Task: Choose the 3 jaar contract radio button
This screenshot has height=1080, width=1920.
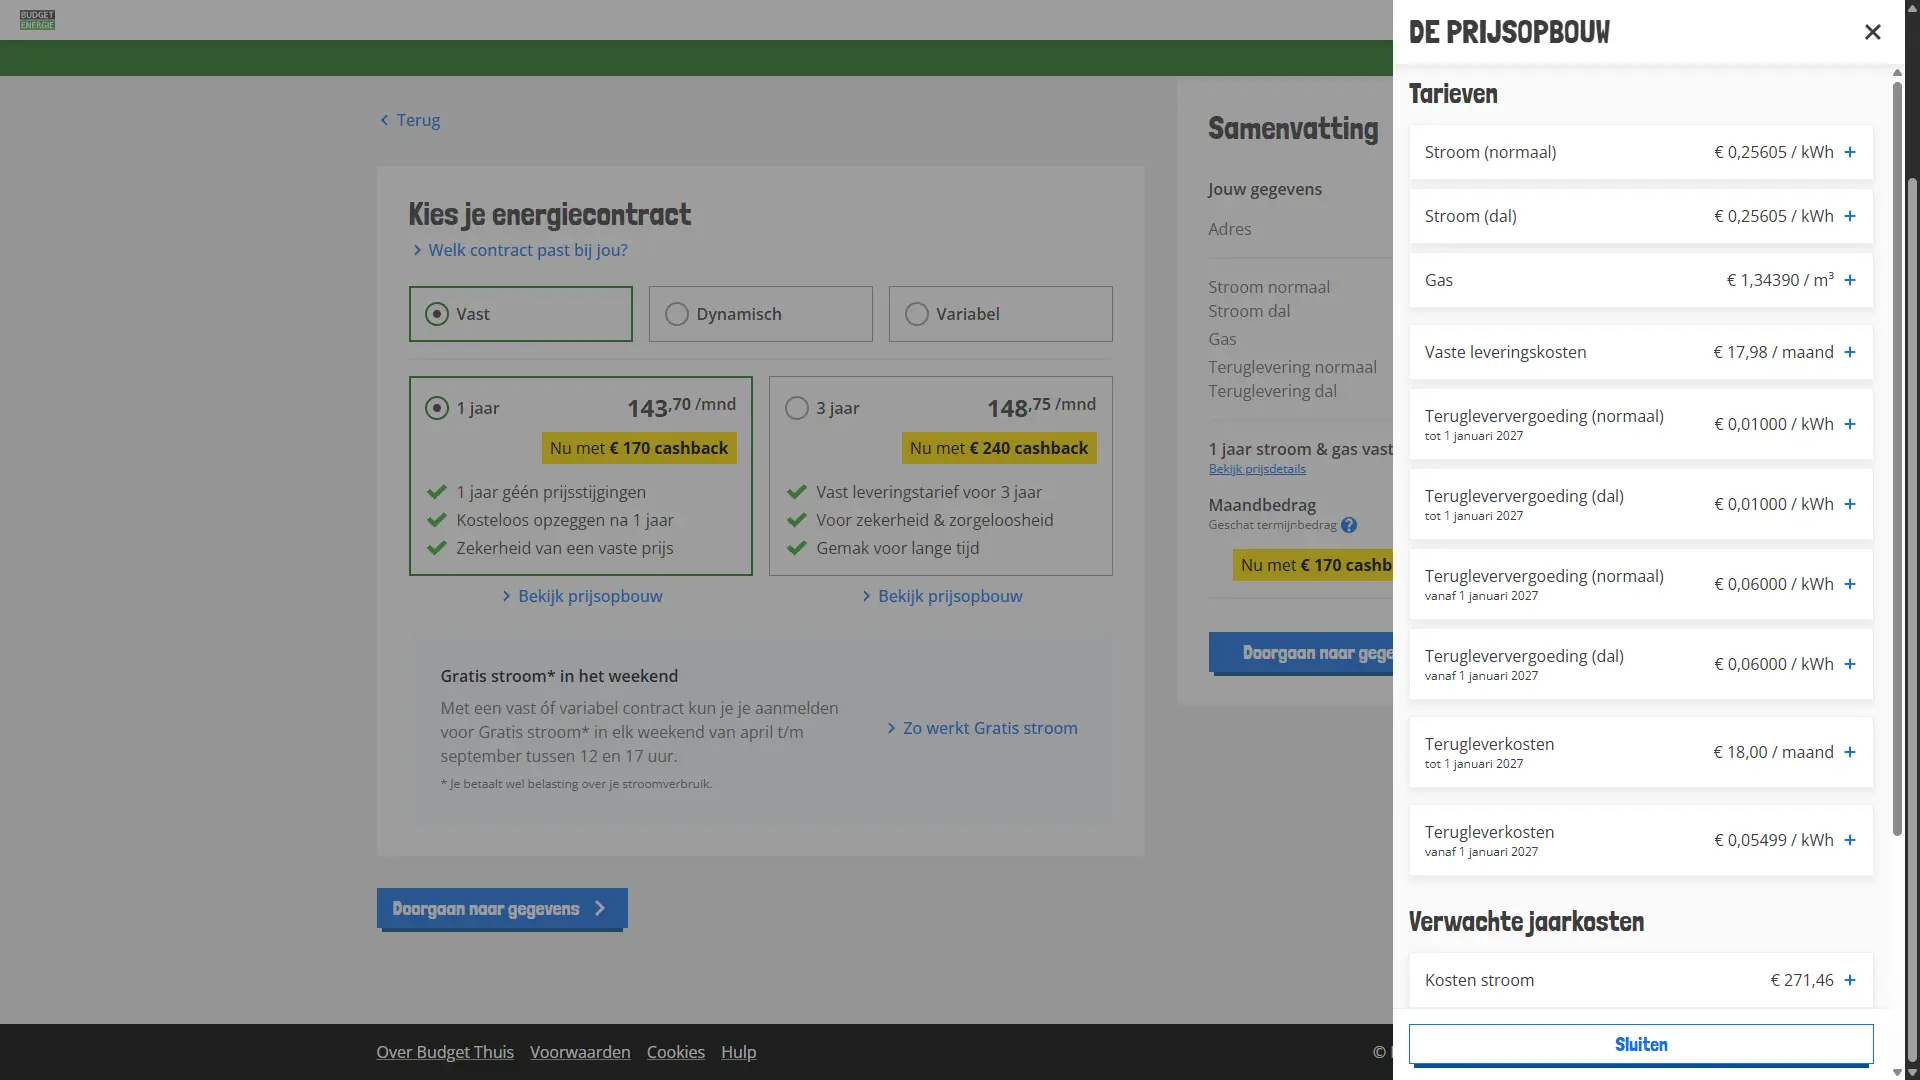Action: [x=797, y=408]
